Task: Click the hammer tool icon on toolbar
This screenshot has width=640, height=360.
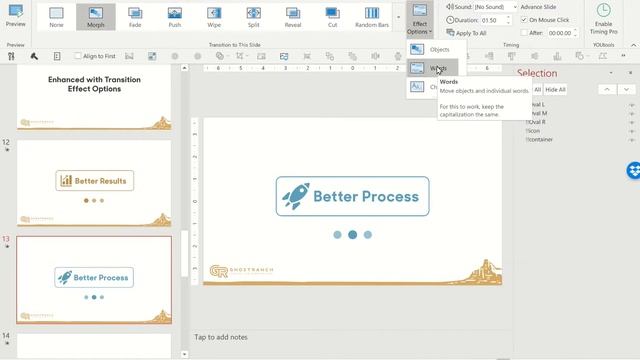Action: click(x=34, y=56)
